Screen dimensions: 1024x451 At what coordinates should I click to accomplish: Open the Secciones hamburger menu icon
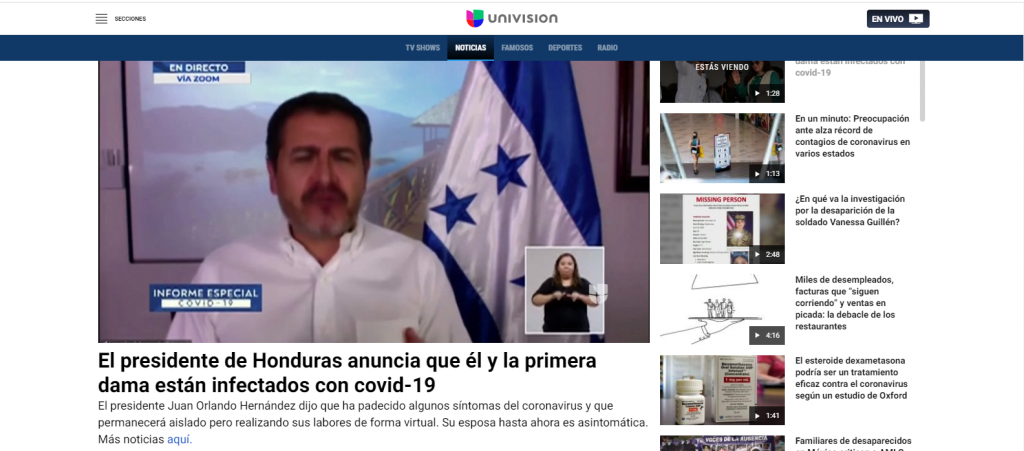pyautogui.click(x=101, y=19)
